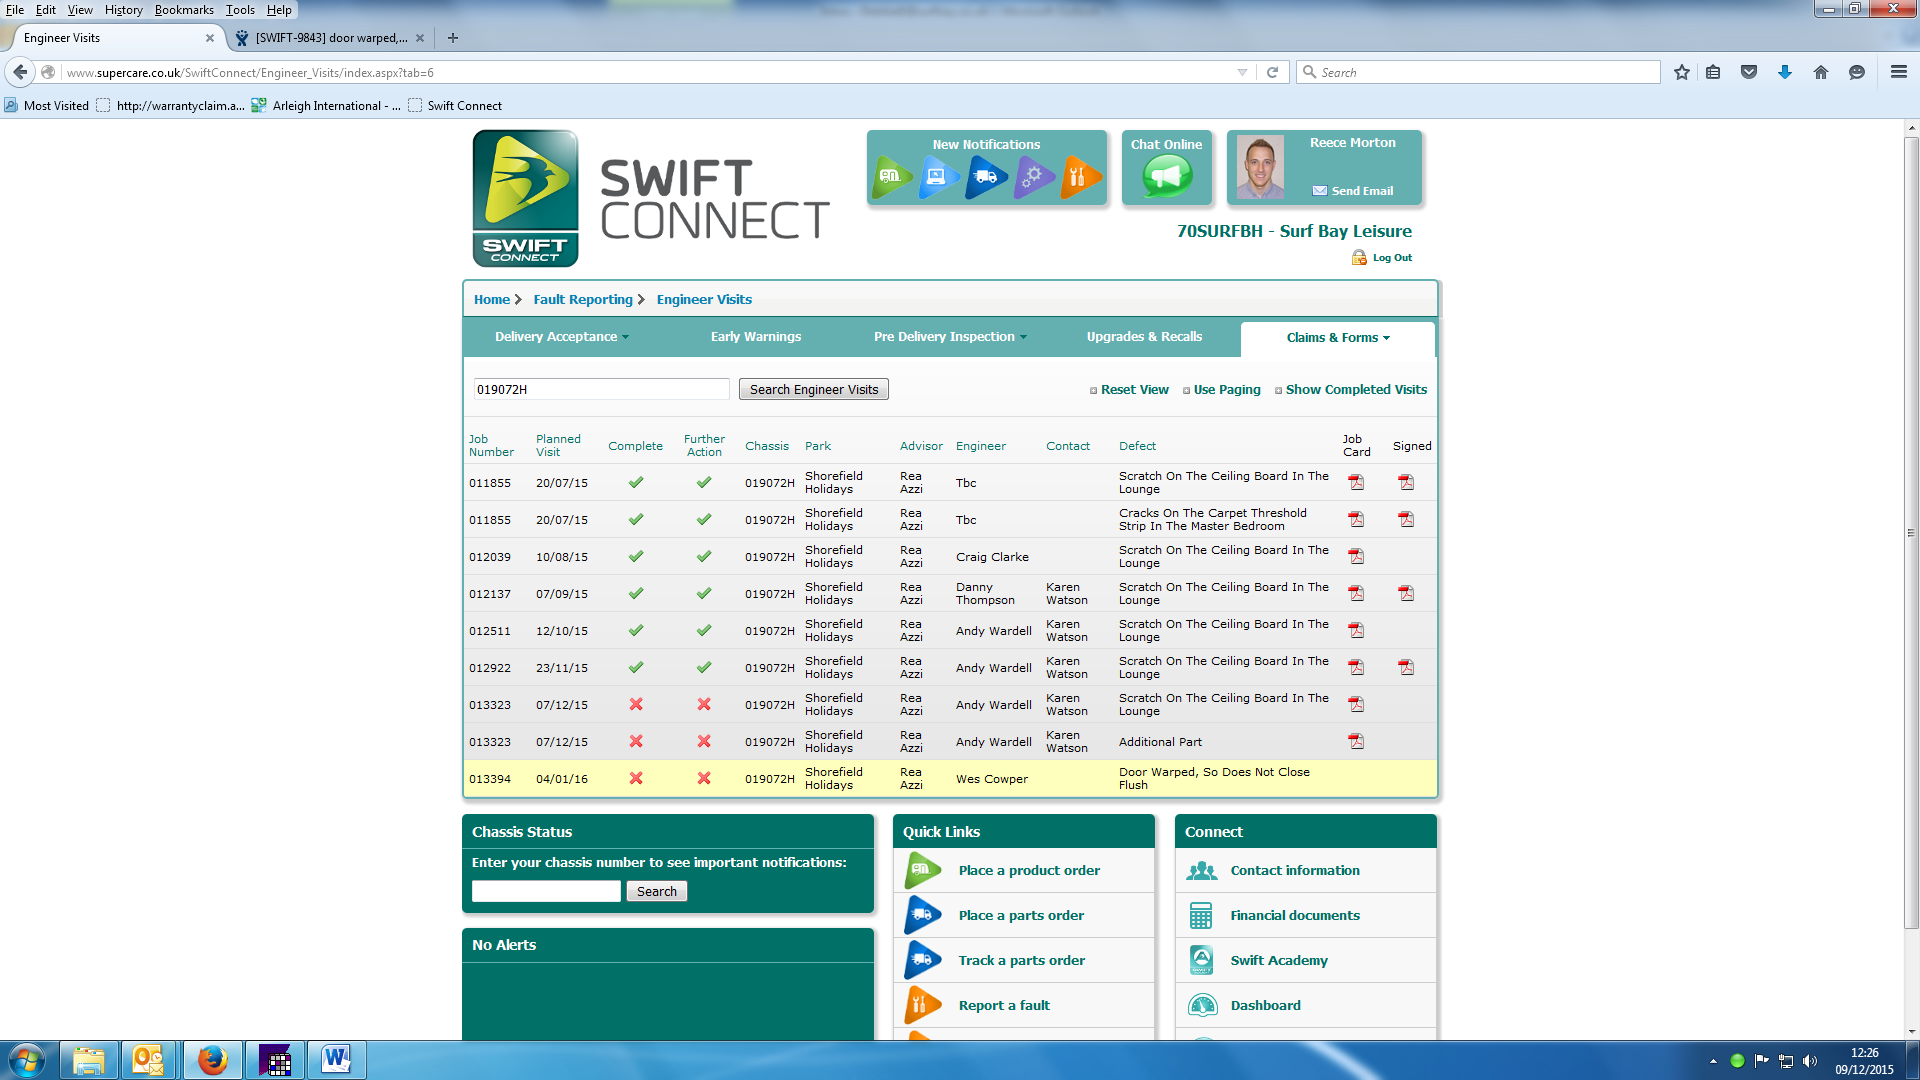Toggle the Use Paging option
The width and height of the screenshot is (1920, 1080).
point(1226,390)
